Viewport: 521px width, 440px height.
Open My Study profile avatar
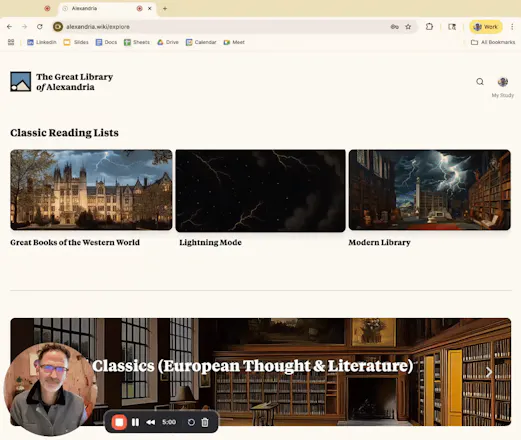503,82
